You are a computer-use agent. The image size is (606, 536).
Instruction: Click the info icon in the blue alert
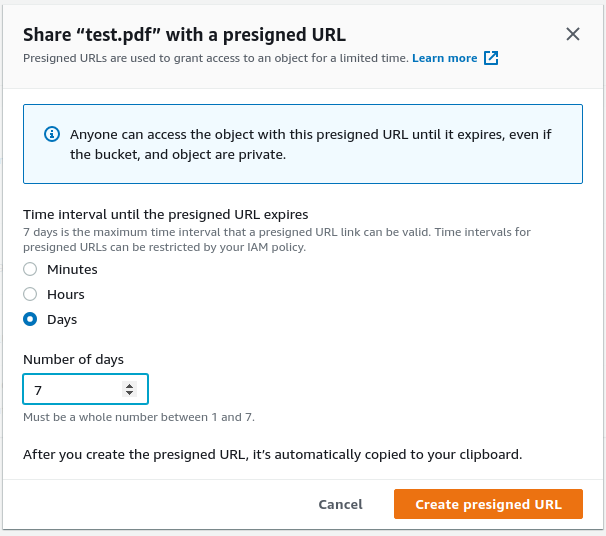[x=52, y=134]
